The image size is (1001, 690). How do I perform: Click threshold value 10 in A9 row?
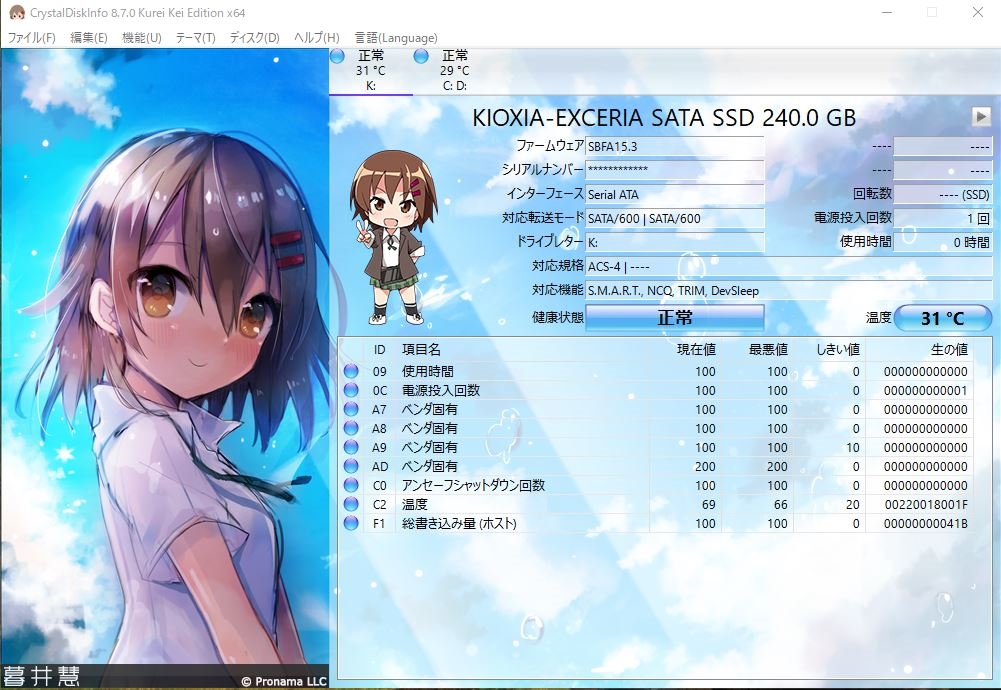click(x=853, y=447)
